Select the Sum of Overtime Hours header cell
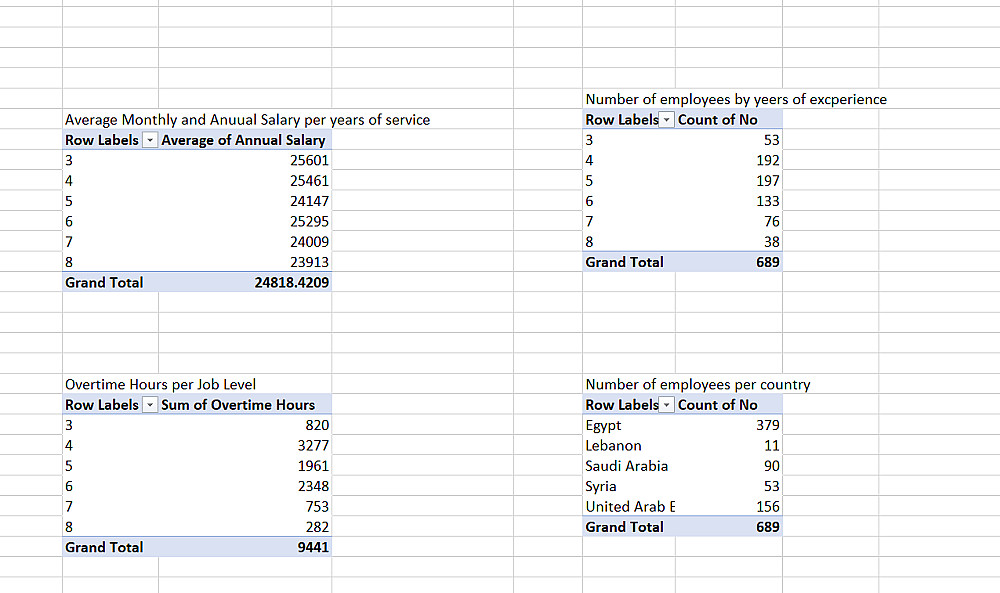The width and height of the screenshot is (1000, 593). (245, 405)
